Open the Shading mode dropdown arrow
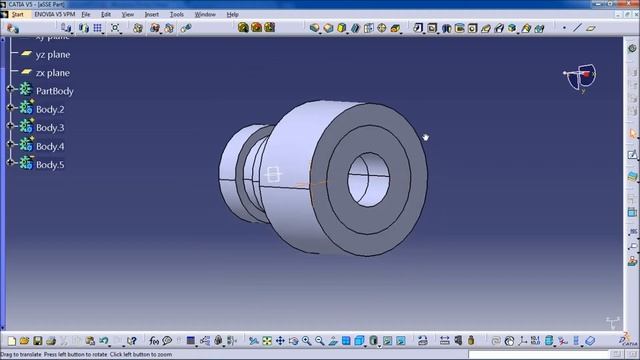Screen dimensions: 640x360 (x=380, y=345)
